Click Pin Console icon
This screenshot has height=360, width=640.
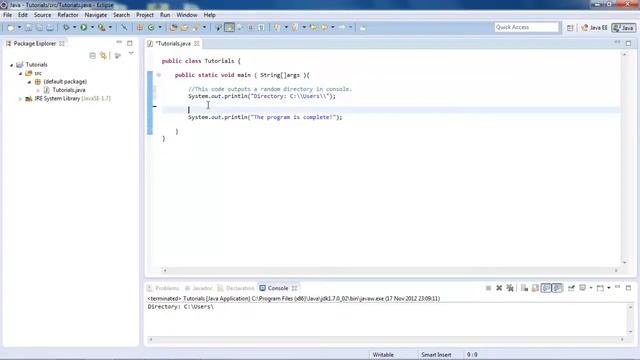coord(571,288)
